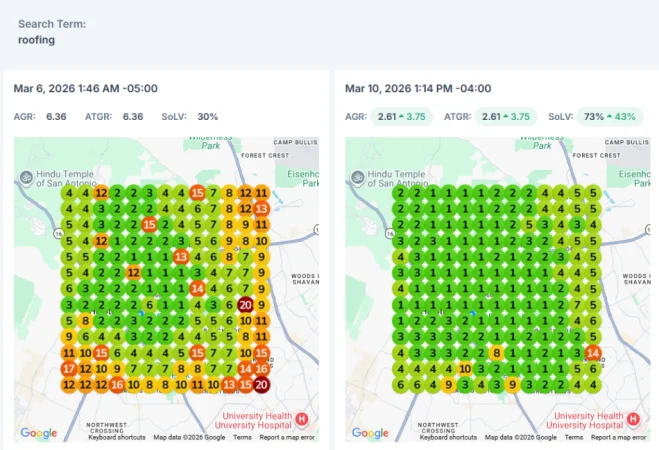Click yellow 10 marker on right map

click(x=465, y=369)
